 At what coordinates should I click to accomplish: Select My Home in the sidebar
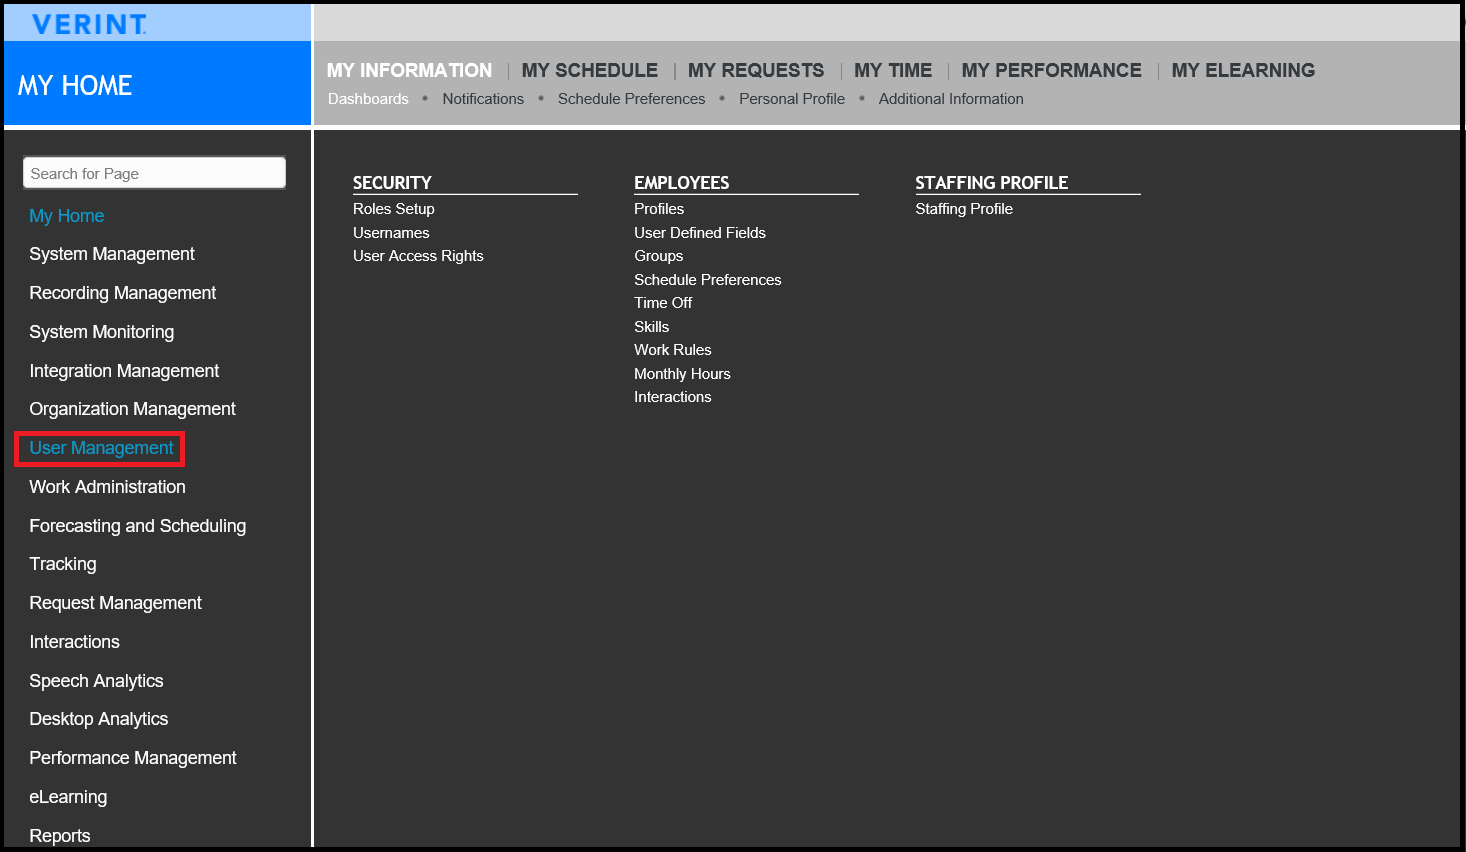(67, 216)
